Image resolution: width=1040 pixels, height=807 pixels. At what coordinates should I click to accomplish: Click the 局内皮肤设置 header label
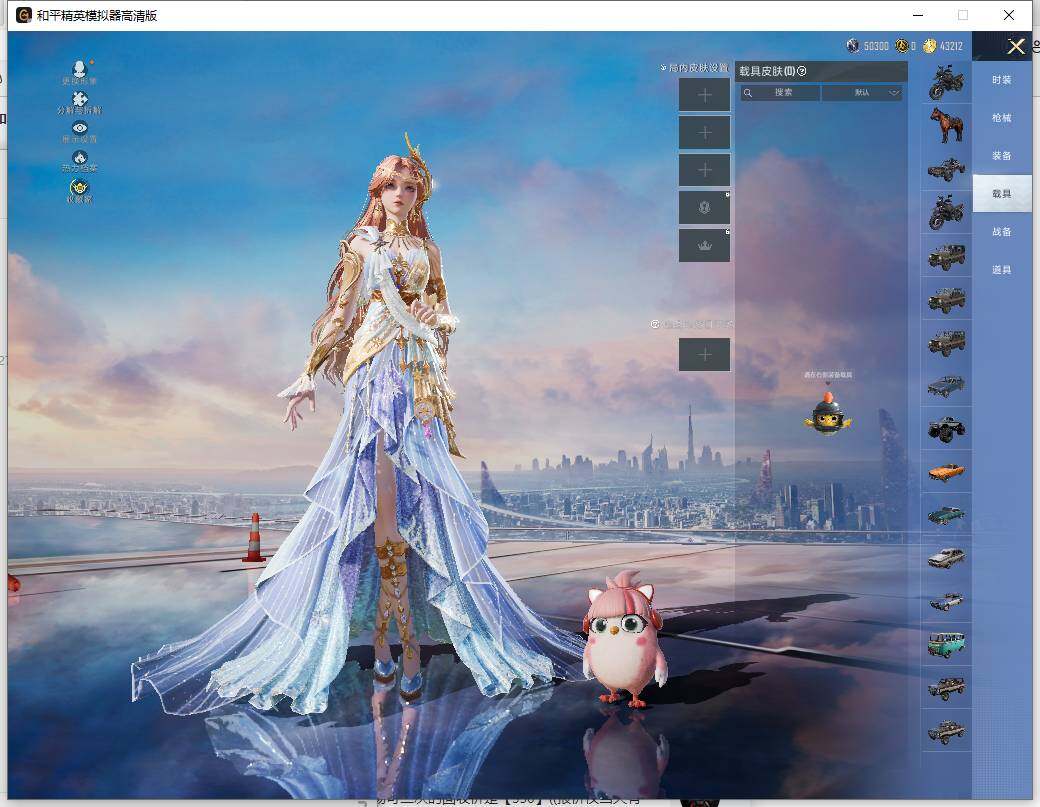pos(698,68)
